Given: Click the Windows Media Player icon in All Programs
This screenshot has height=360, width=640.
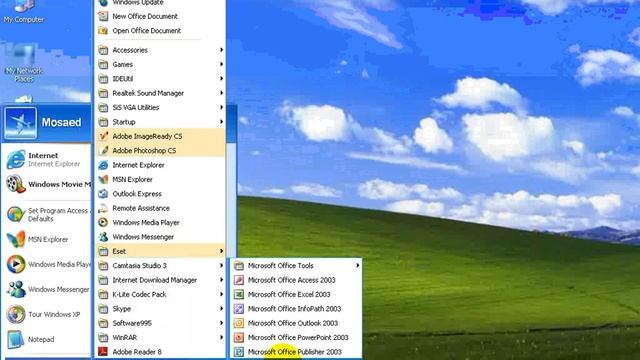Looking at the screenshot, I should pyautogui.click(x=103, y=222).
